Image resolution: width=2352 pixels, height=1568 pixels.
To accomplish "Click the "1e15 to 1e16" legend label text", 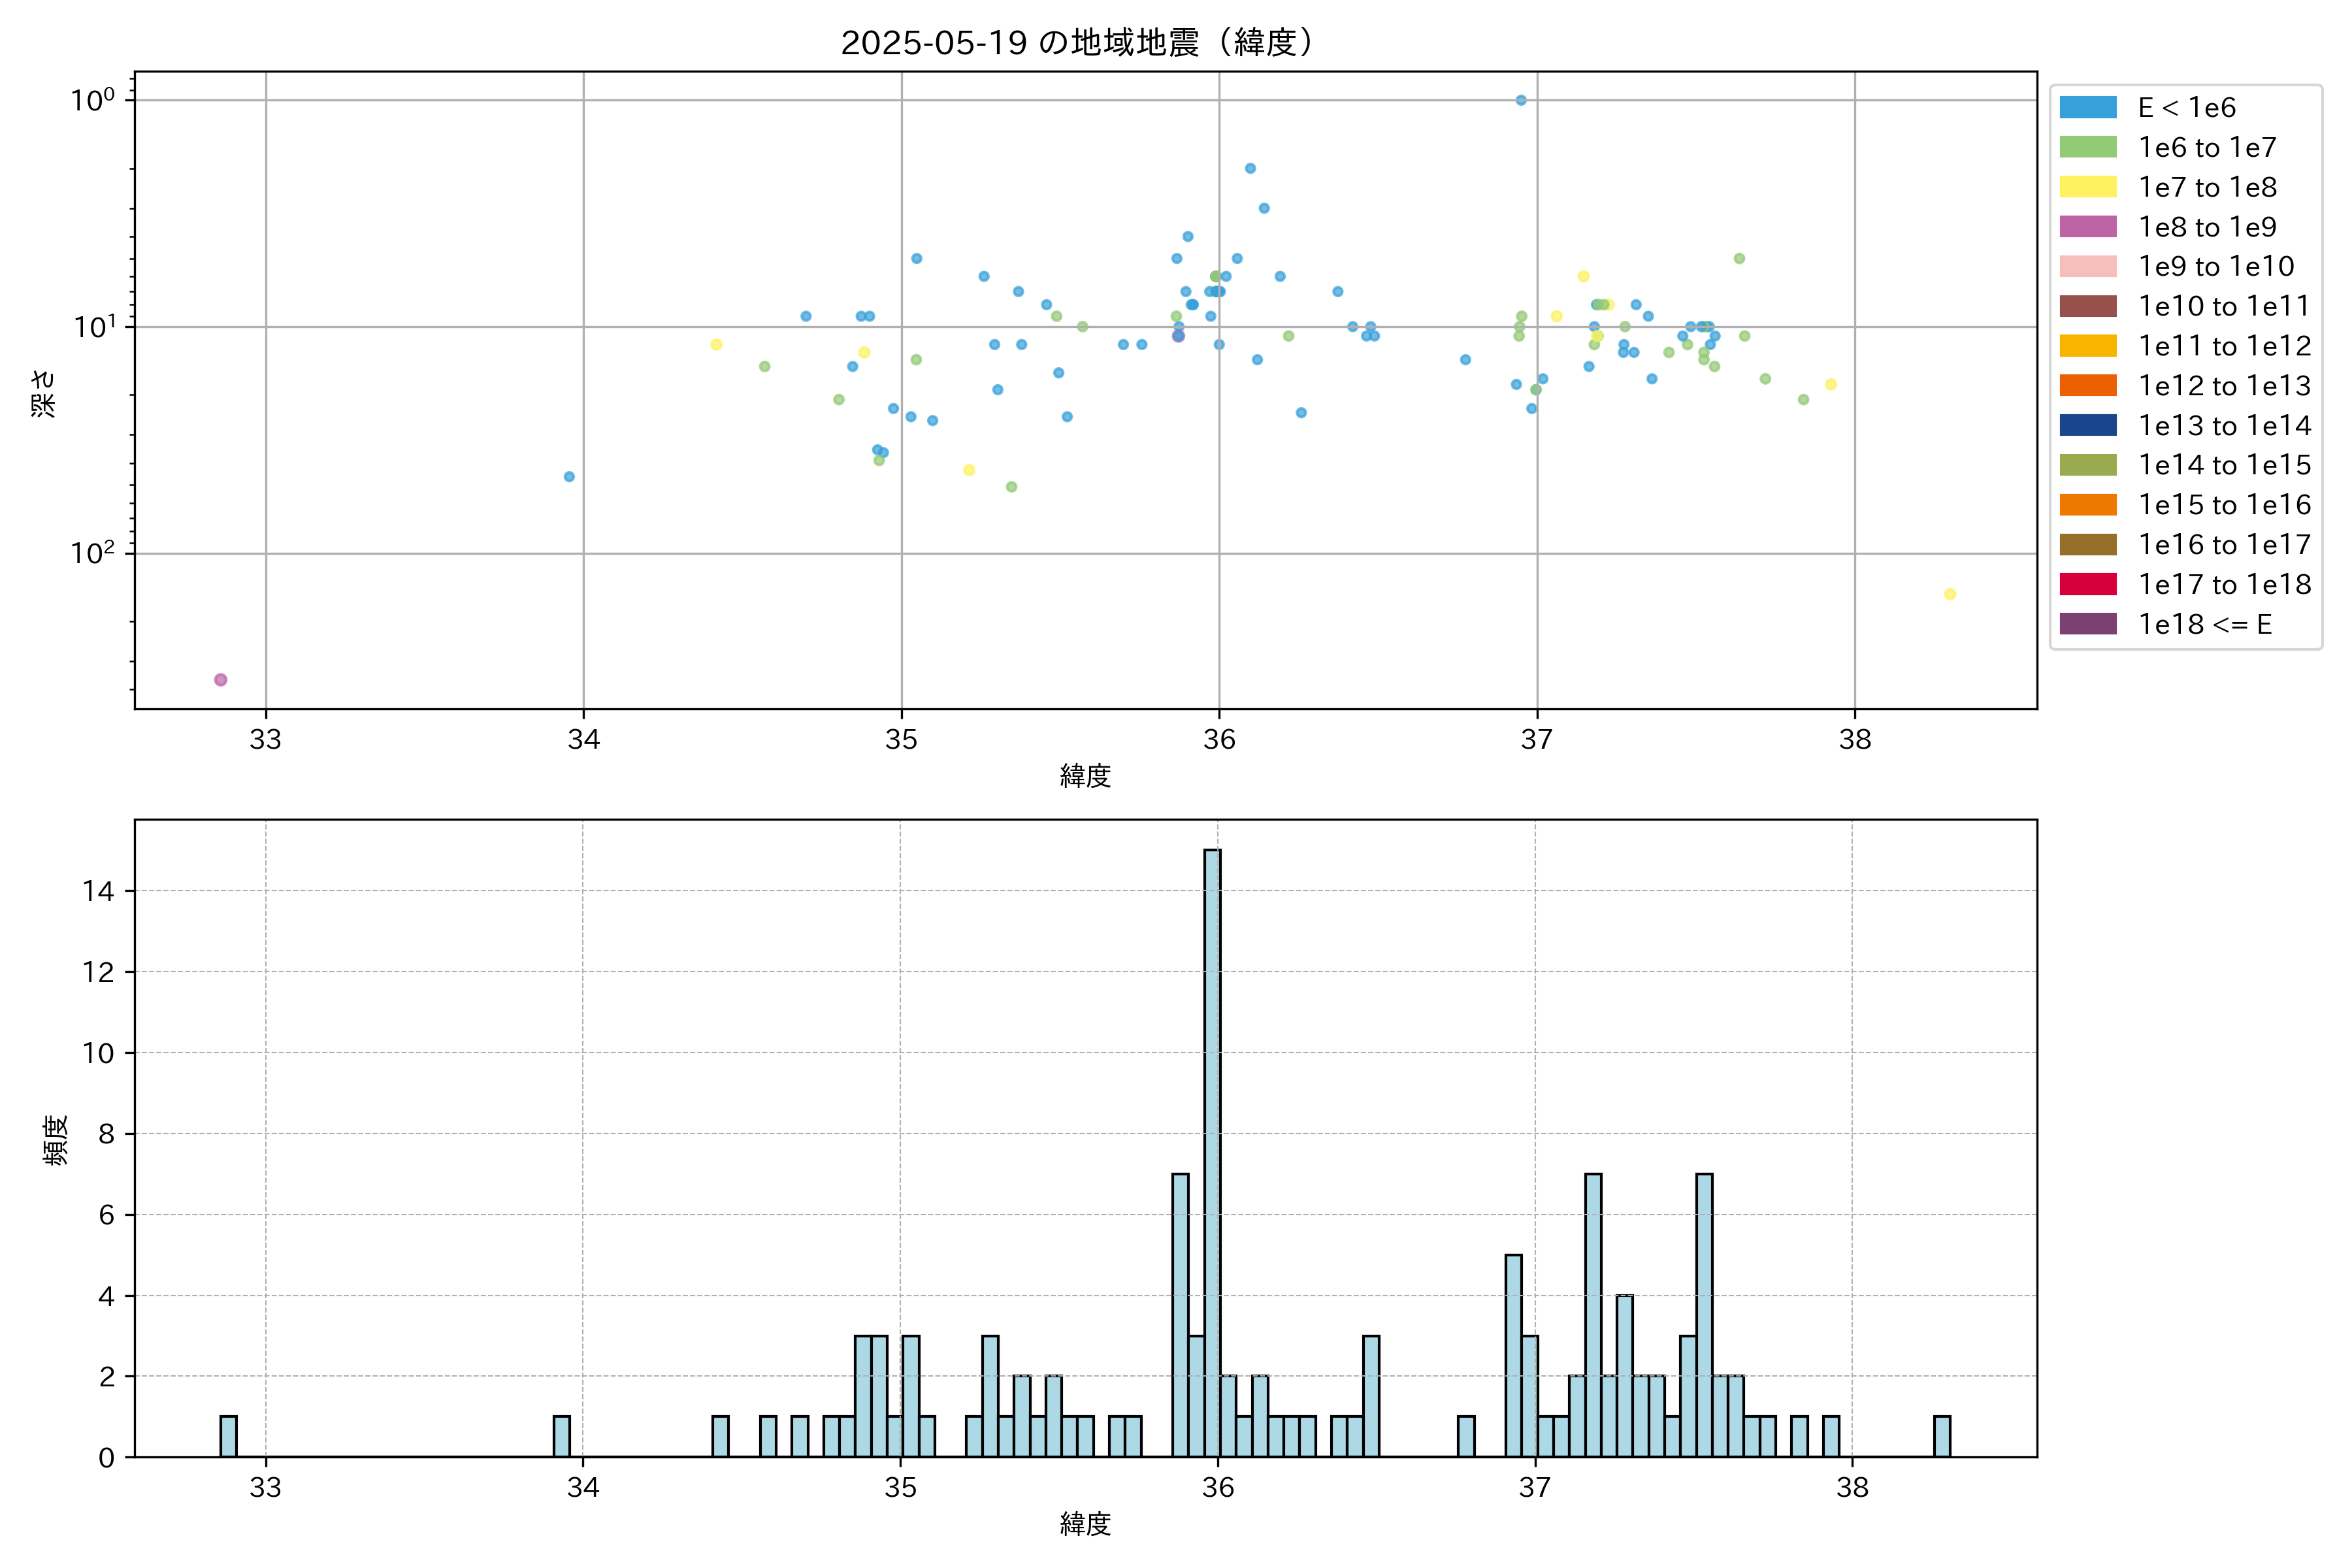I will pos(2224,505).
